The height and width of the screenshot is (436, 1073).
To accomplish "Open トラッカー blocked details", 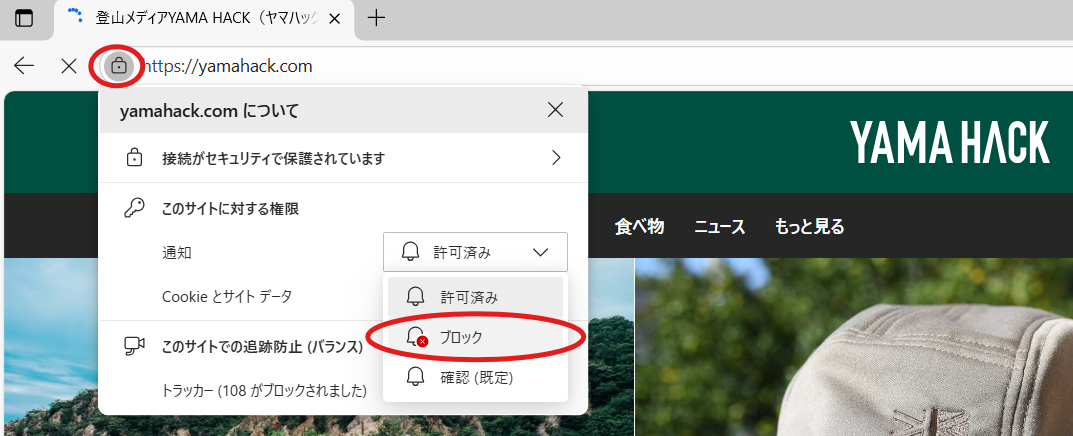I will coord(264,390).
